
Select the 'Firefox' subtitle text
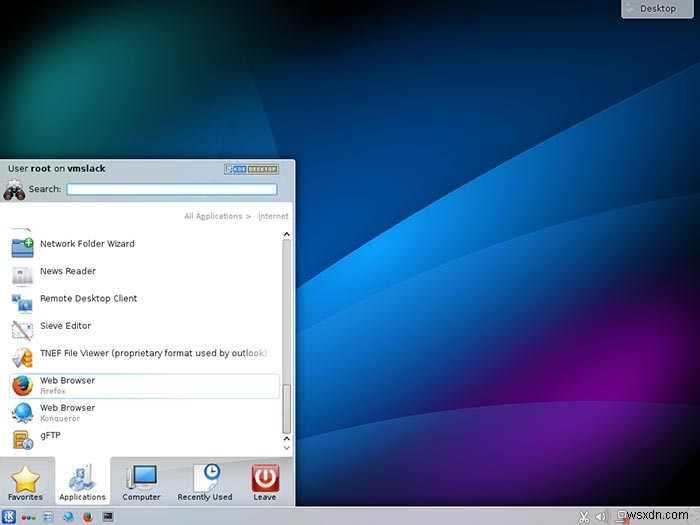(x=53, y=391)
